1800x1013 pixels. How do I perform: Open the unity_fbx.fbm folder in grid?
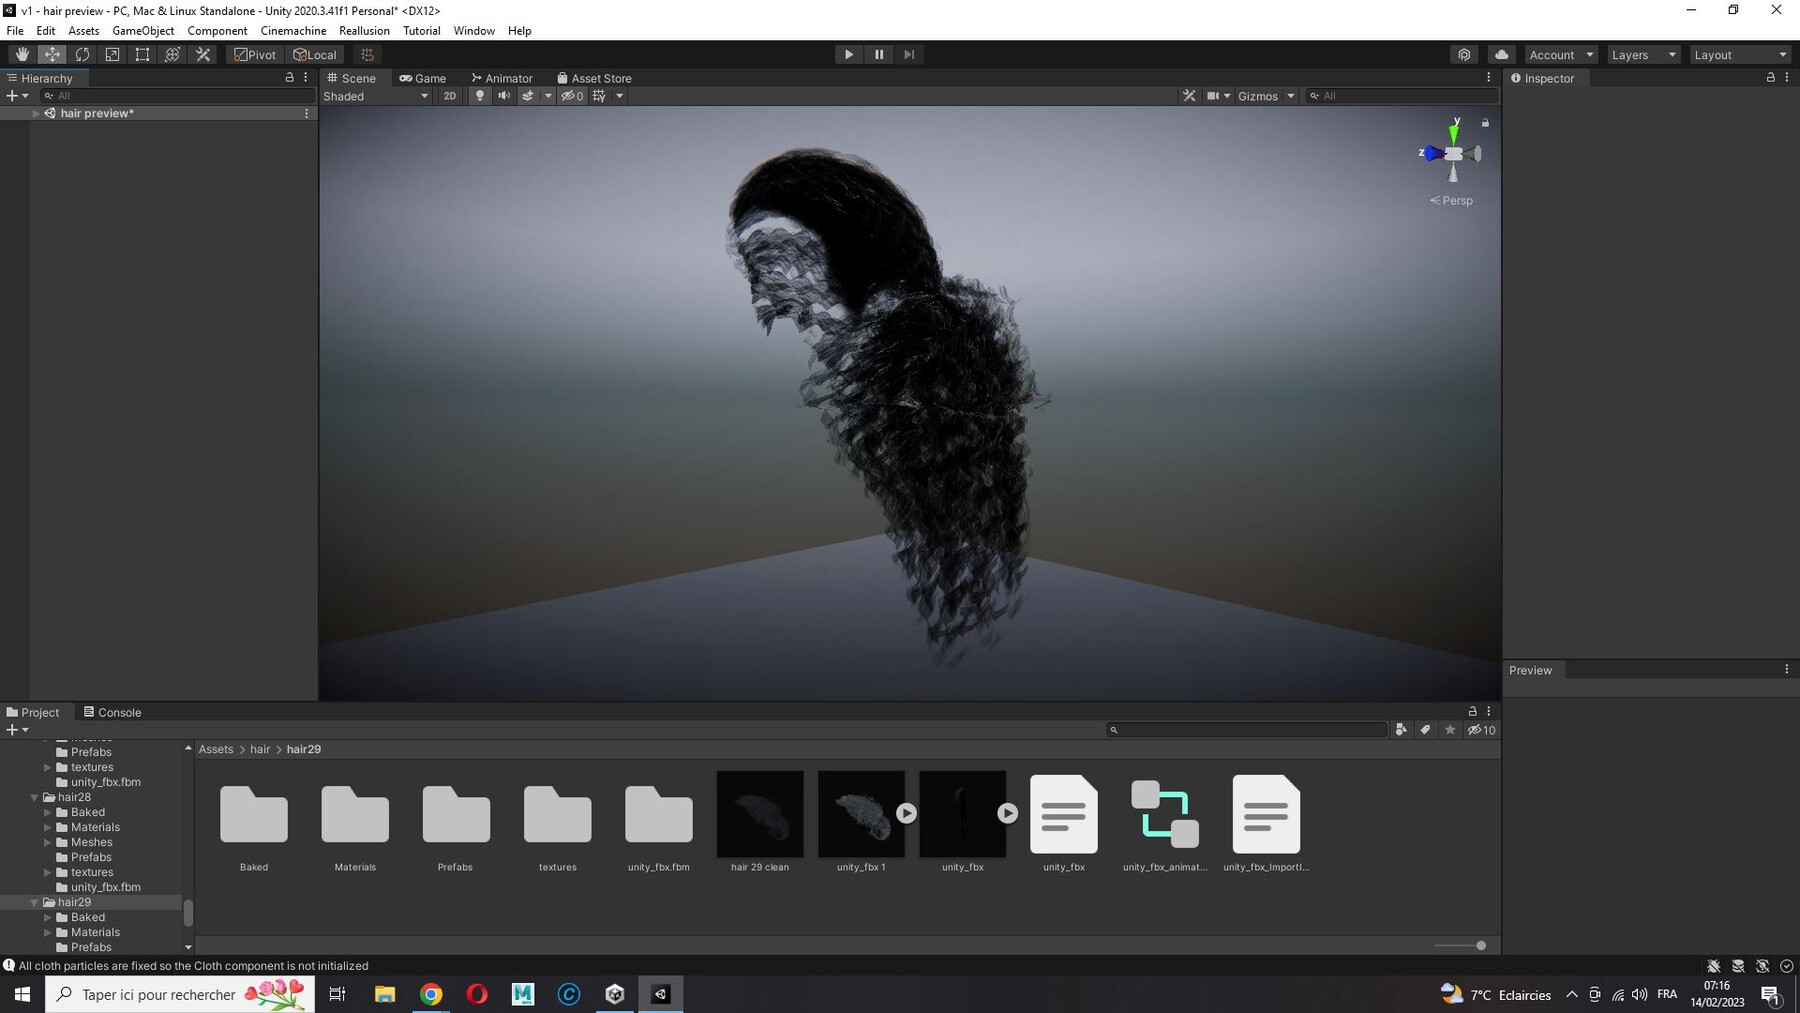[x=659, y=822]
